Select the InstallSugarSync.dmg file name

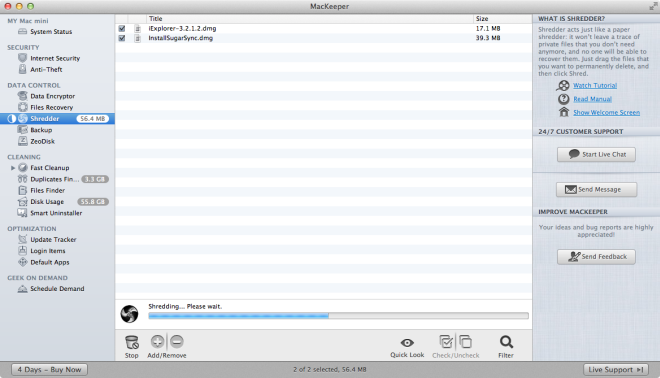[x=181, y=38]
